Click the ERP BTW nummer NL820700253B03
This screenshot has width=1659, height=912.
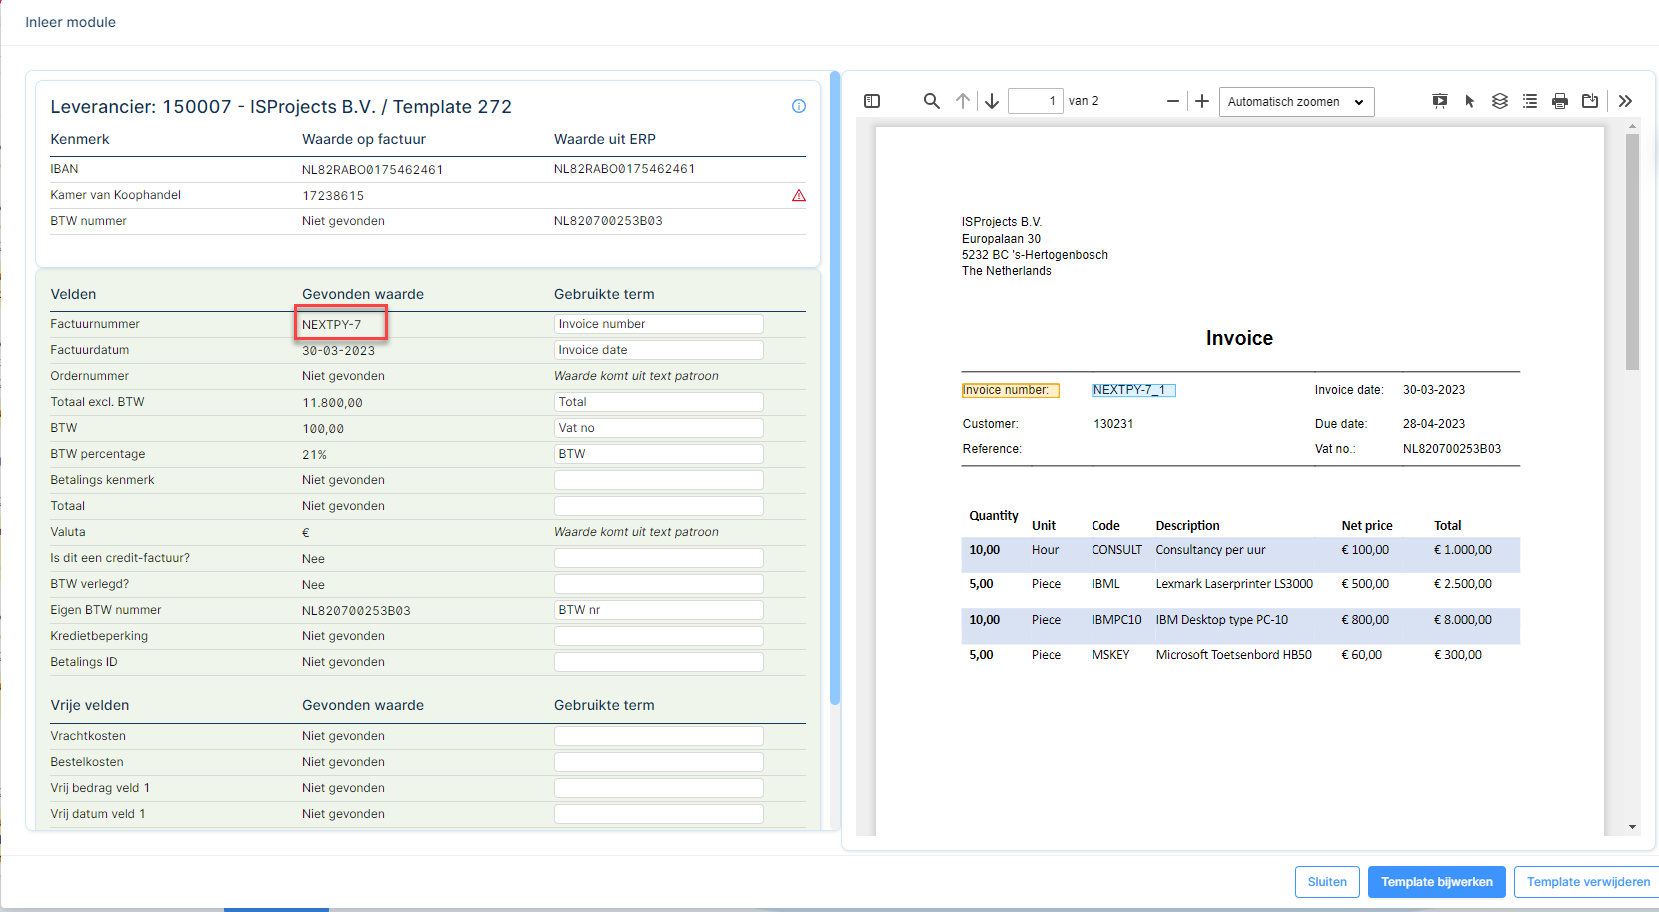coord(608,221)
